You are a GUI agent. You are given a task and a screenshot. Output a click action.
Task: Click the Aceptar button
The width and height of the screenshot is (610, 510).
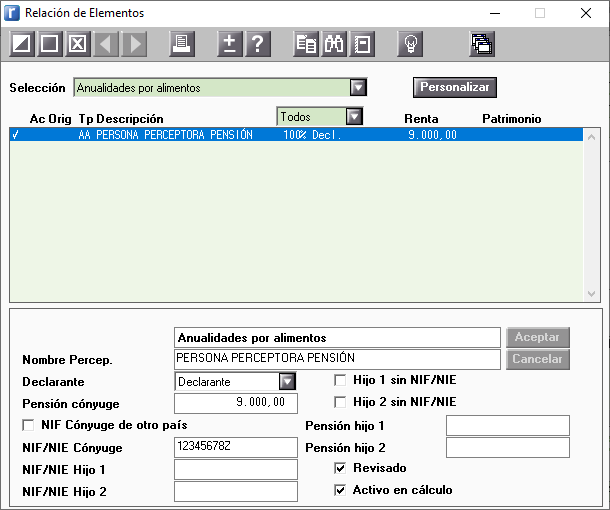coord(538,337)
